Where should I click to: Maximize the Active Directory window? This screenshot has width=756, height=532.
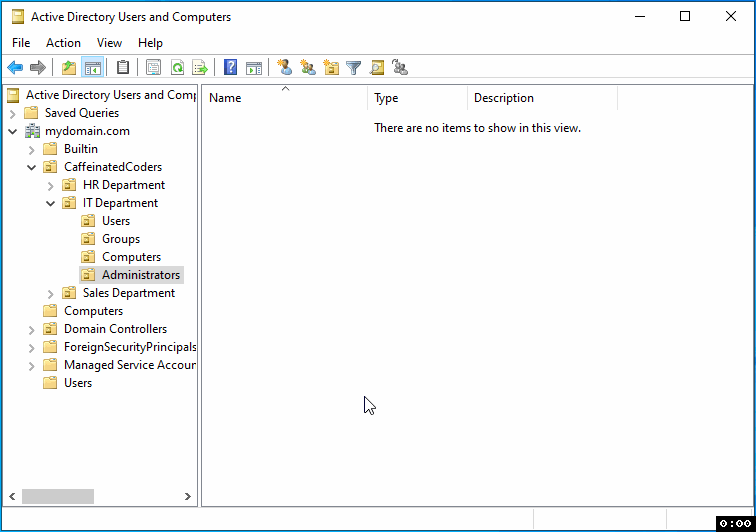point(685,16)
